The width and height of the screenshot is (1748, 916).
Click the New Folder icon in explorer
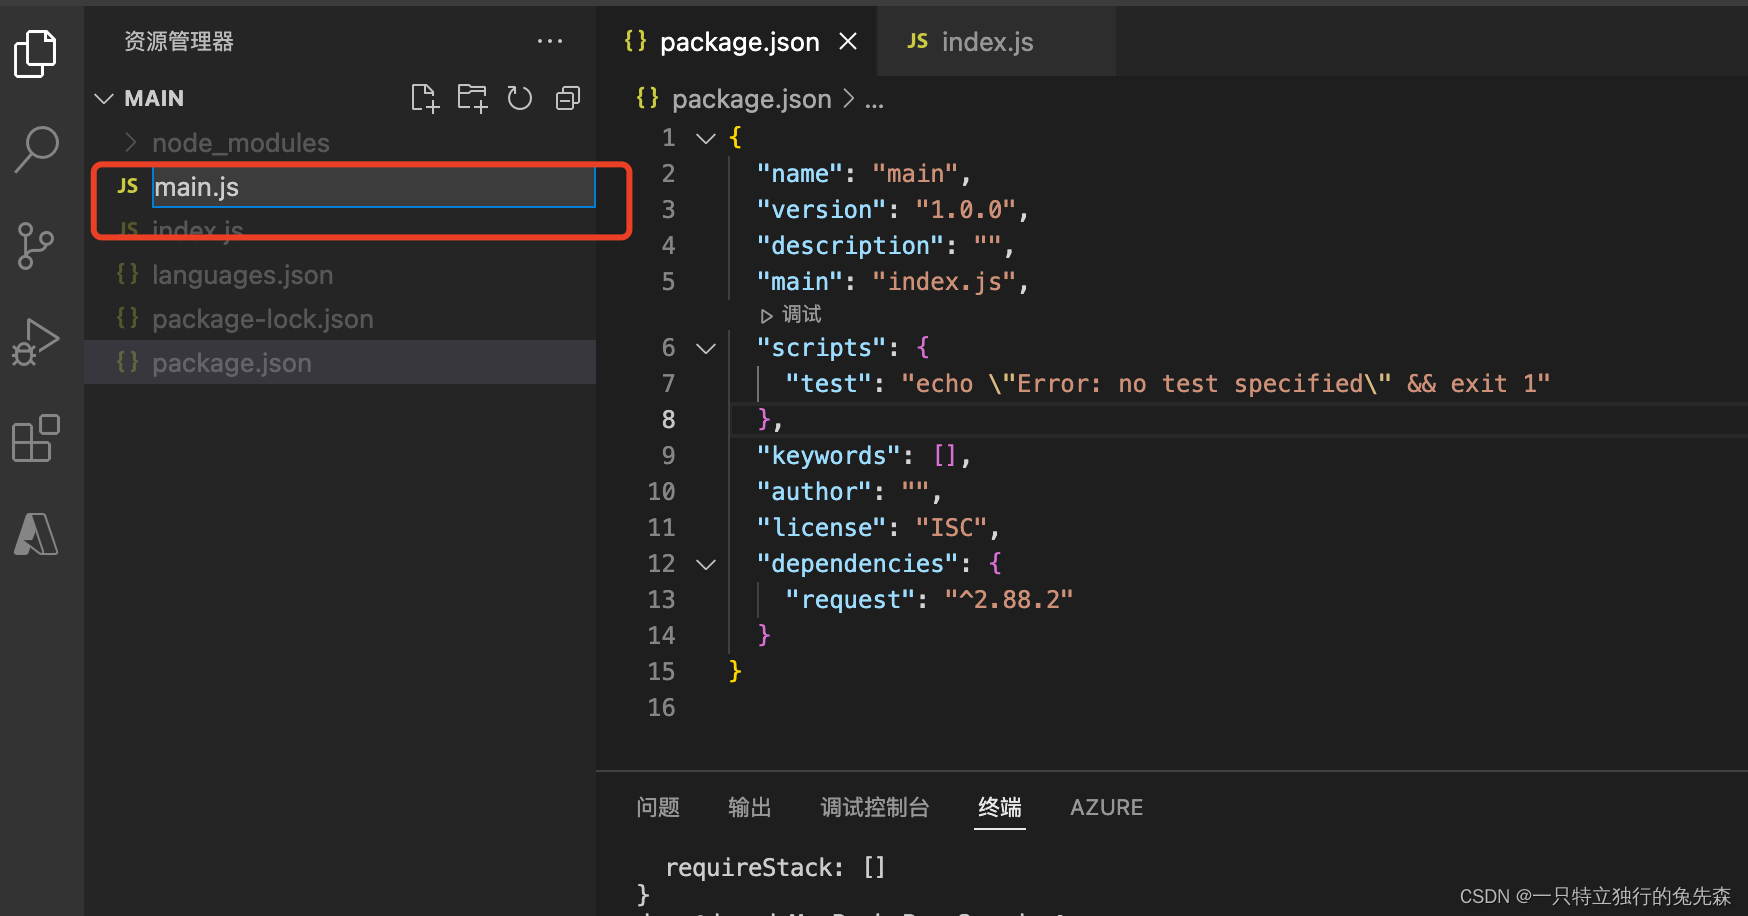tap(472, 98)
